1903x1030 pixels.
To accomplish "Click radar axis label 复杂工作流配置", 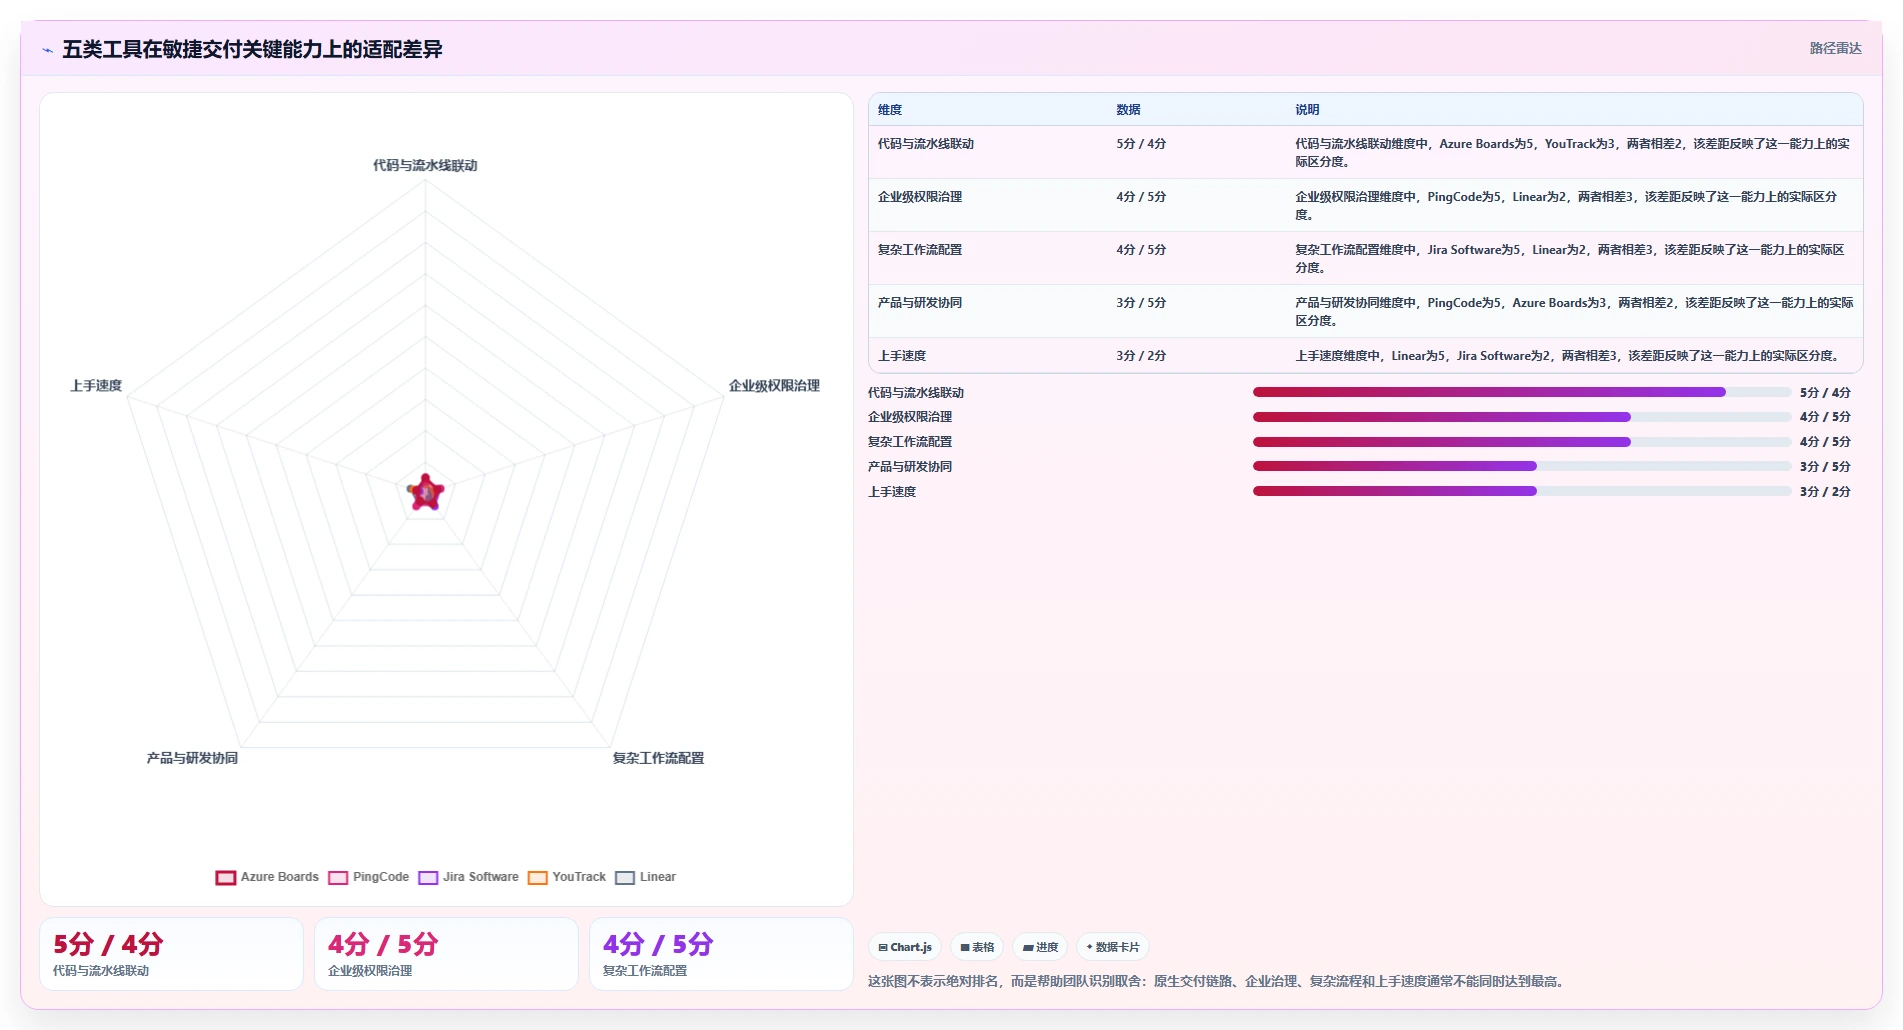I will 658,758.
